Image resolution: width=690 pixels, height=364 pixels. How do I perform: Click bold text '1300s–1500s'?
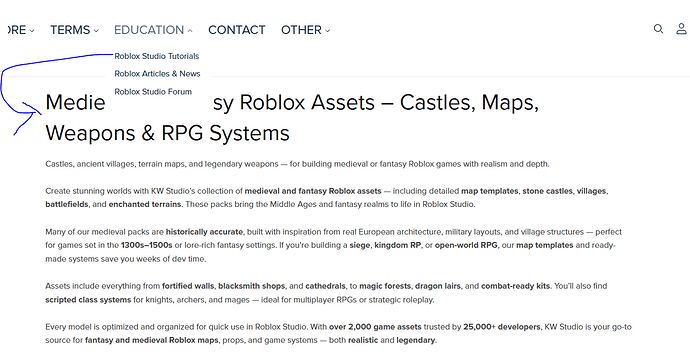(x=147, y=245)
